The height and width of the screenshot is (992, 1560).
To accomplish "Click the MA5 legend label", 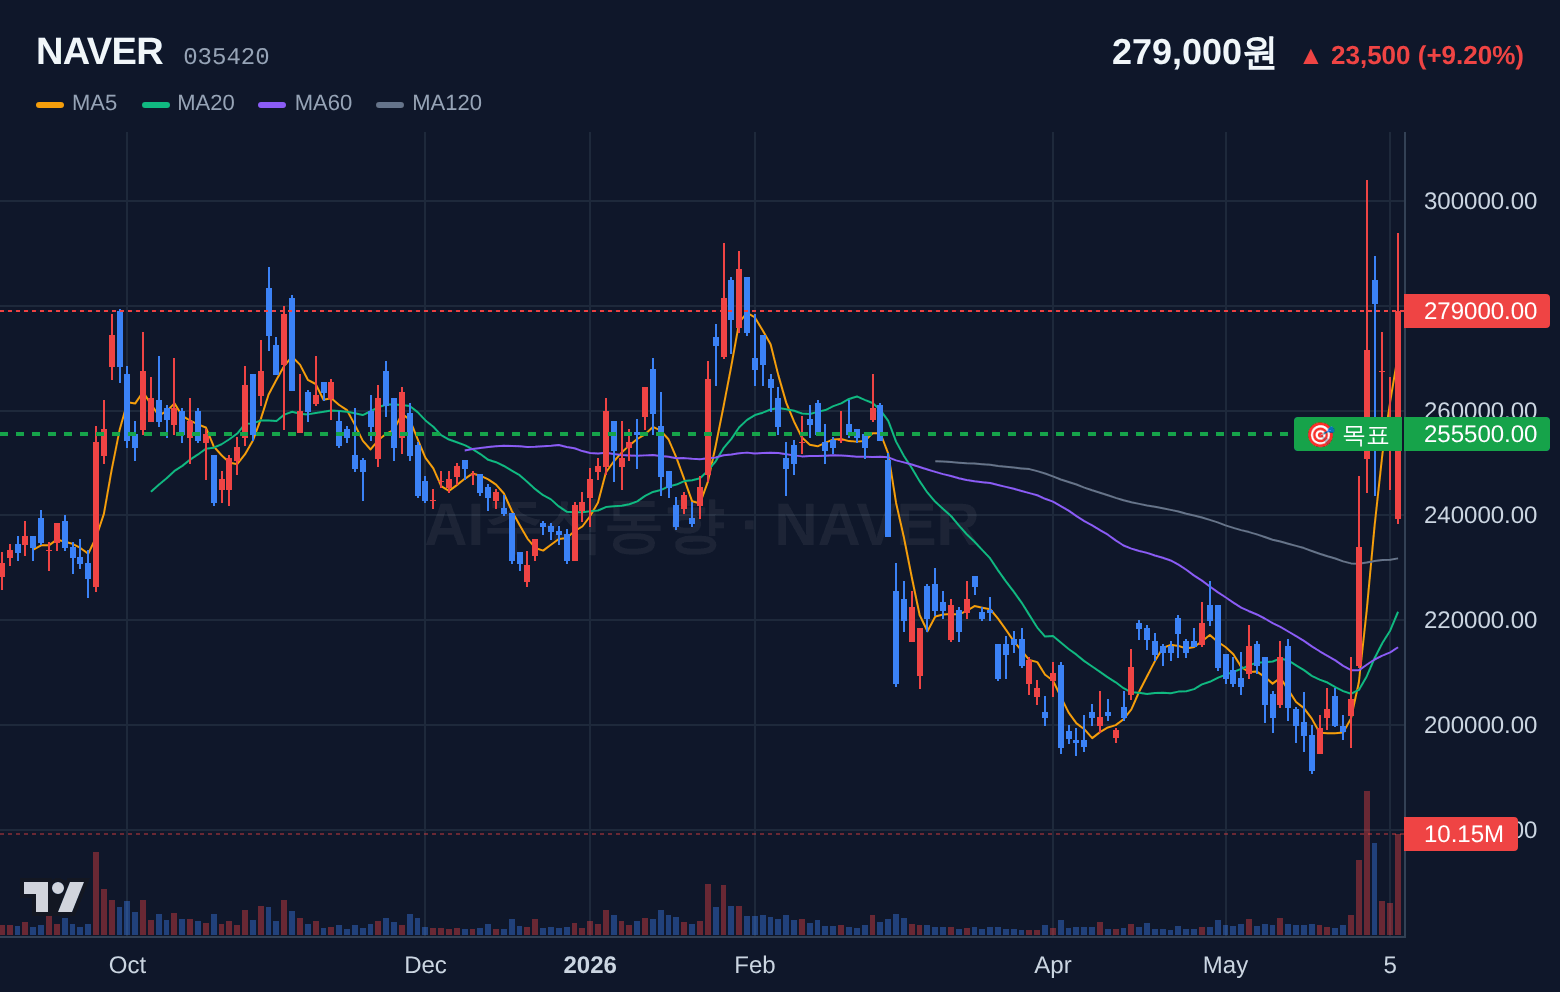I will coord(94,103).
